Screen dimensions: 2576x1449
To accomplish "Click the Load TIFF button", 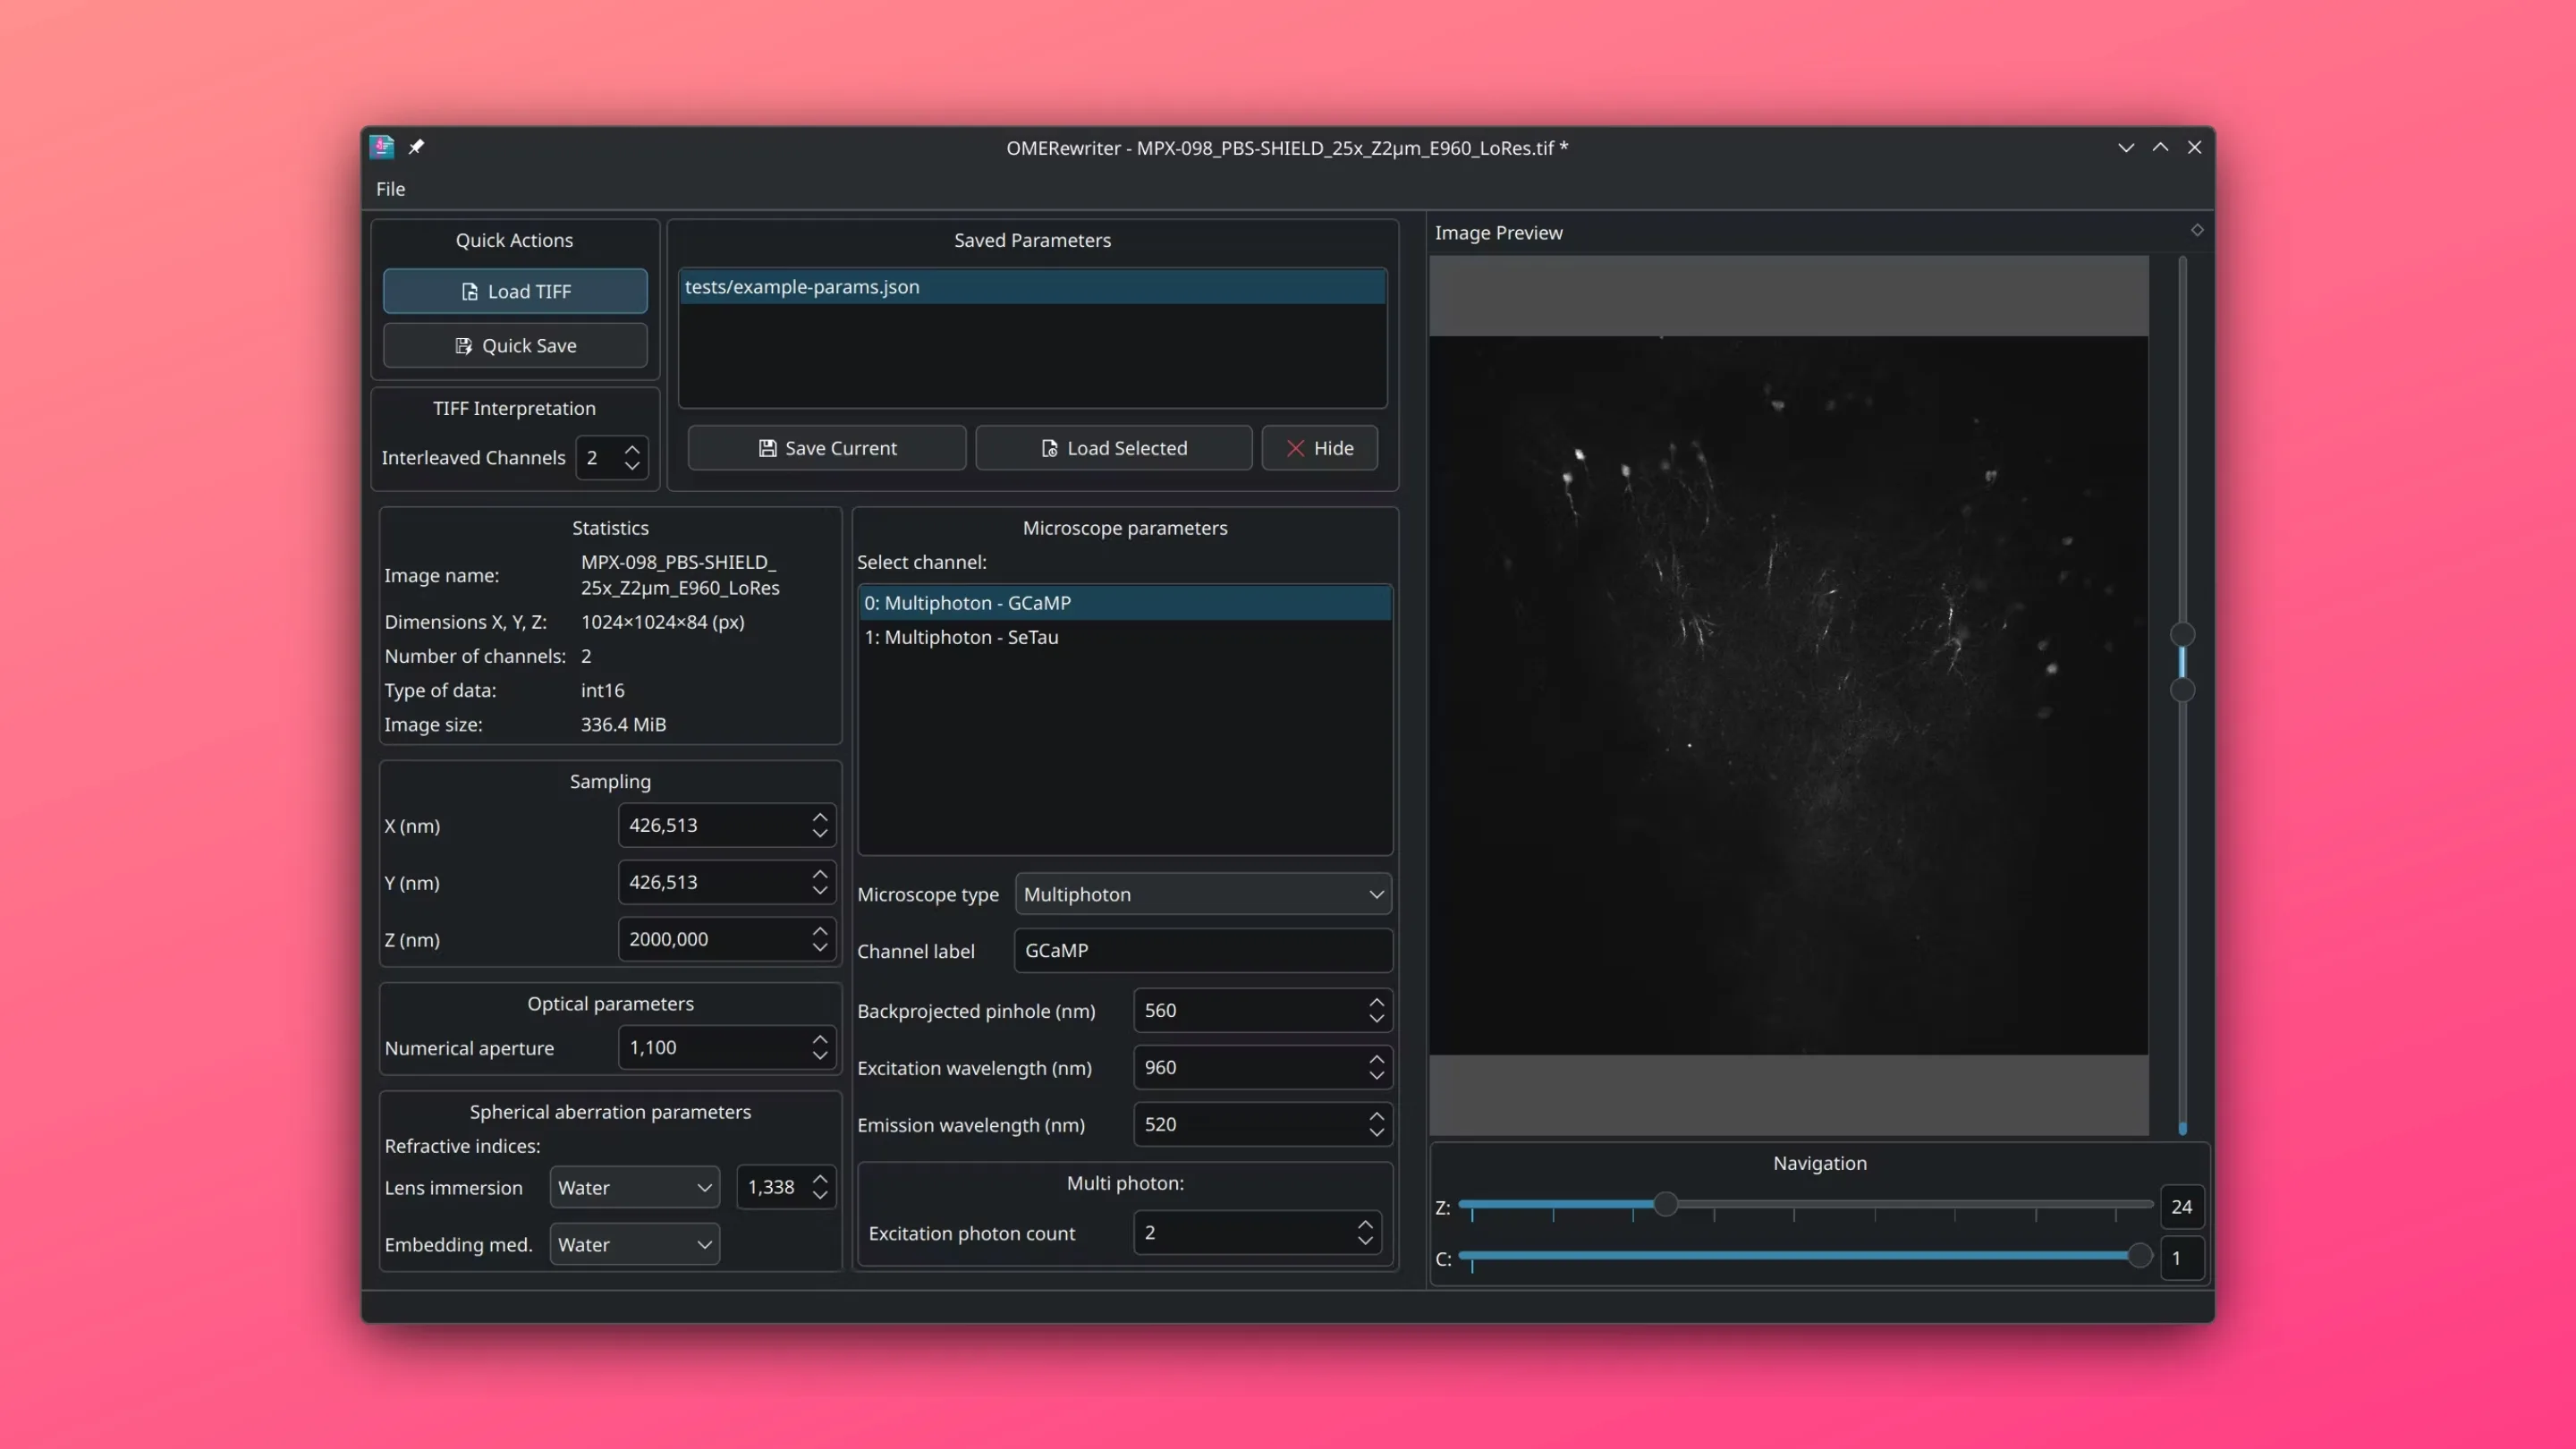I will click(515, 291).
